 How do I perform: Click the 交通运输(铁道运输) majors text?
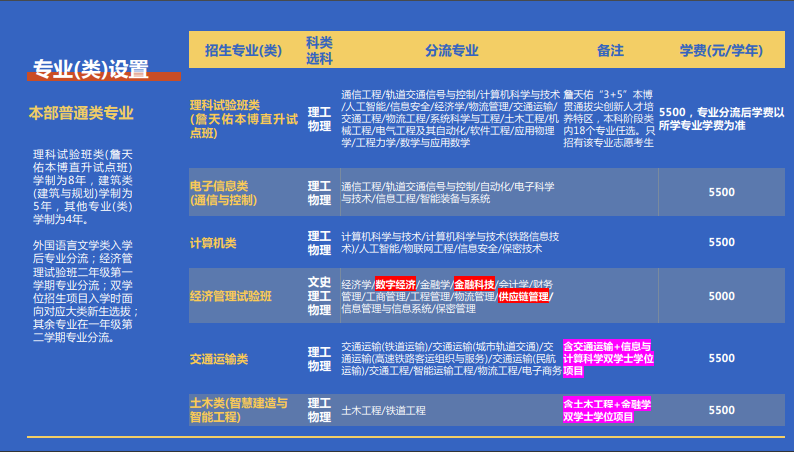pos(451,358)
